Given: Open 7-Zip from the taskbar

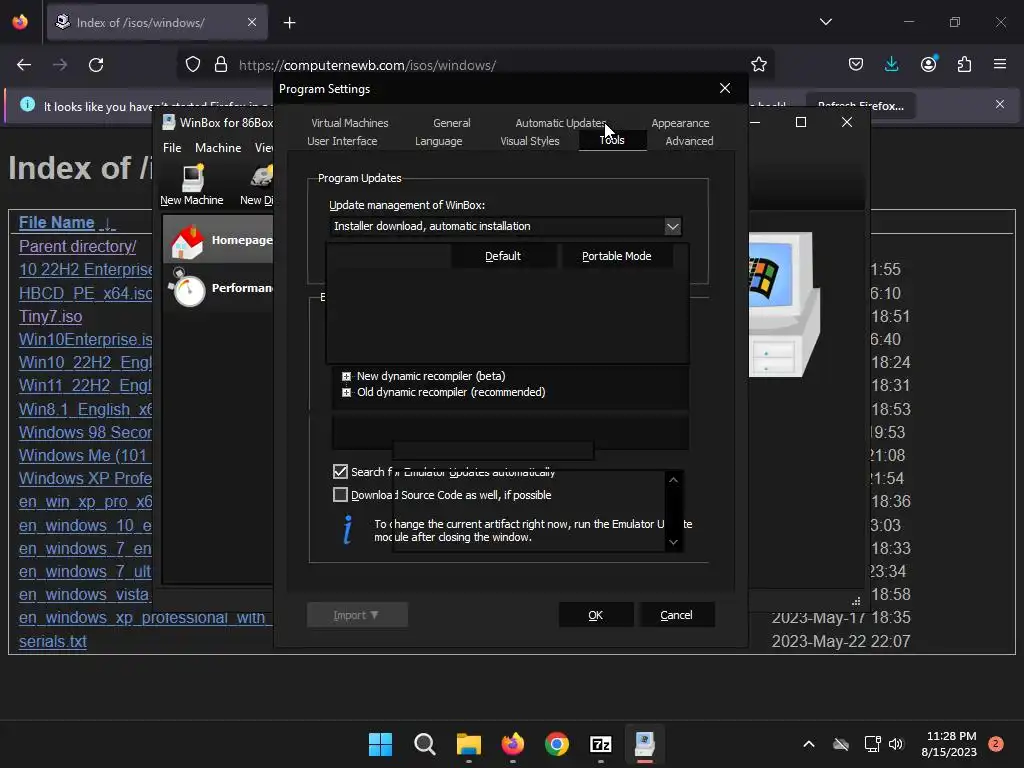Looking at the screenshot, I should (x=600, y=744).
